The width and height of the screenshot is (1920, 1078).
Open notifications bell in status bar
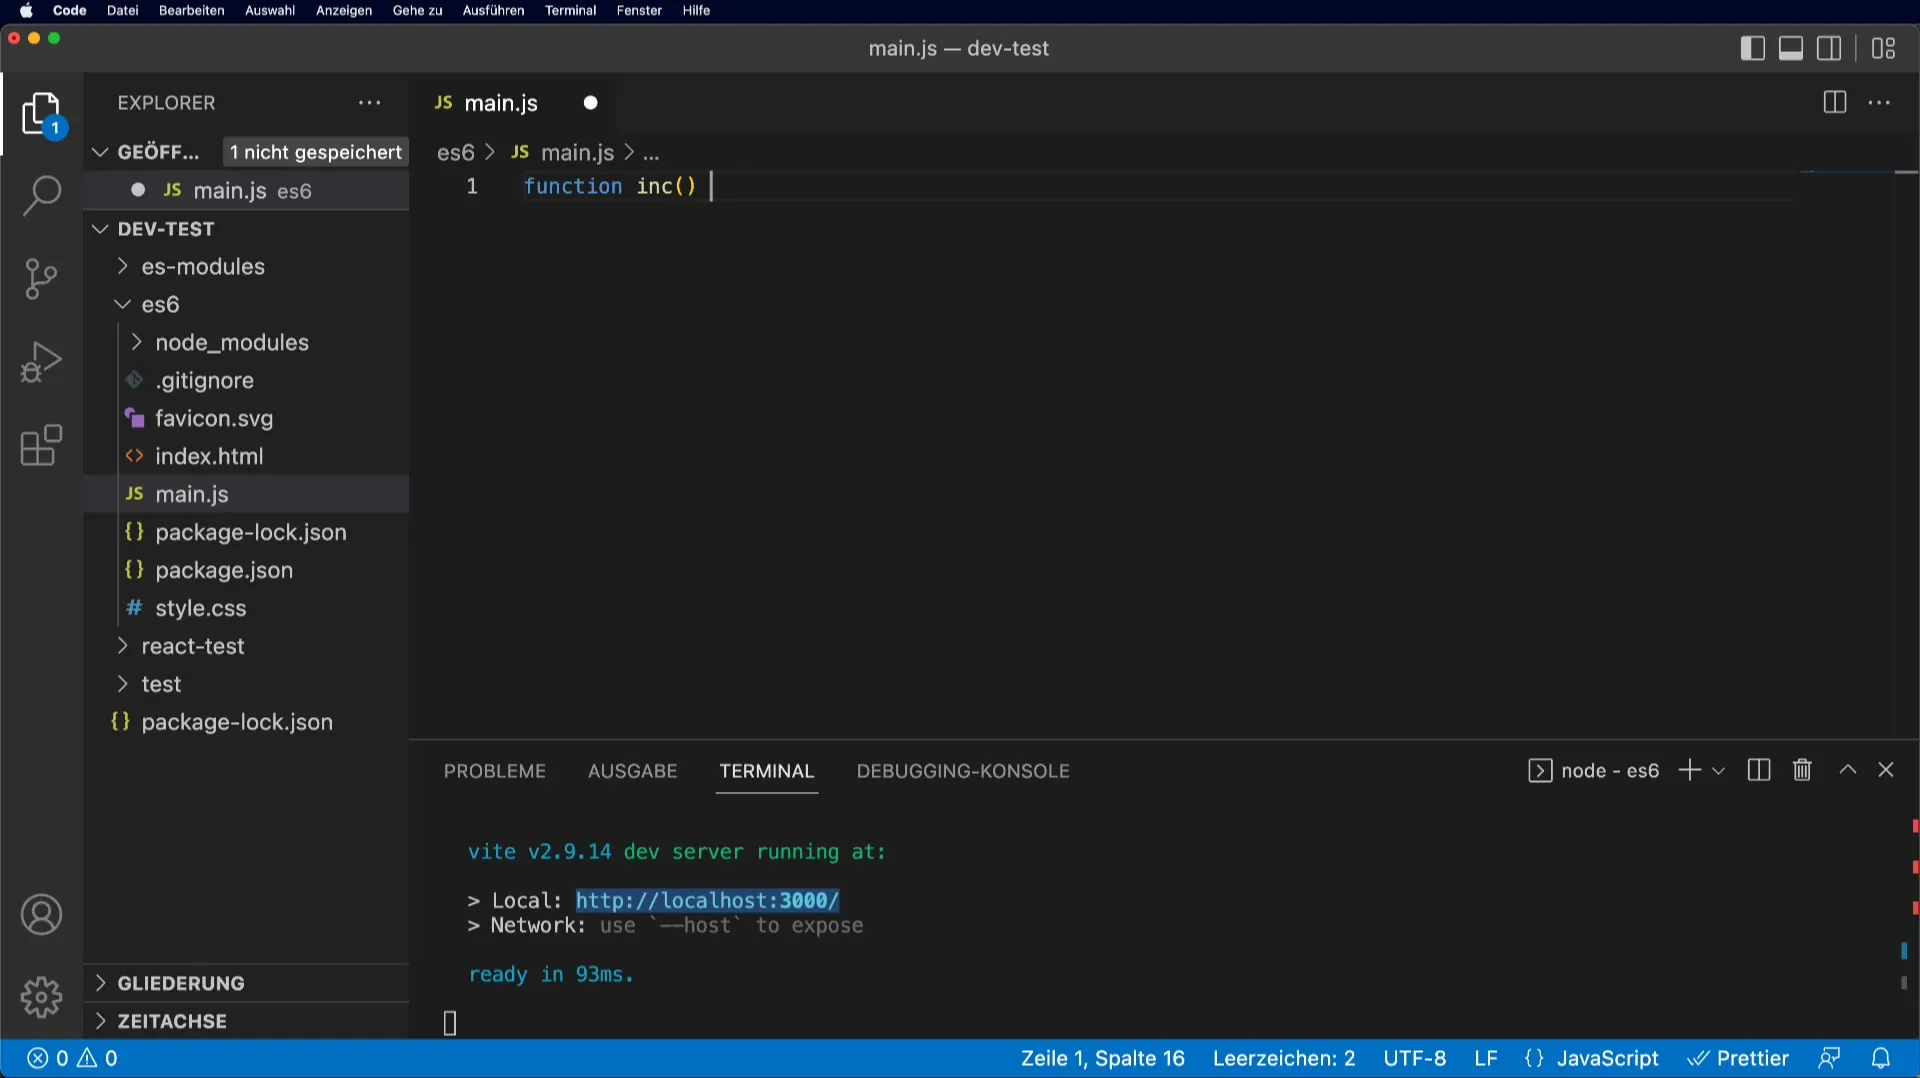1881,1058
